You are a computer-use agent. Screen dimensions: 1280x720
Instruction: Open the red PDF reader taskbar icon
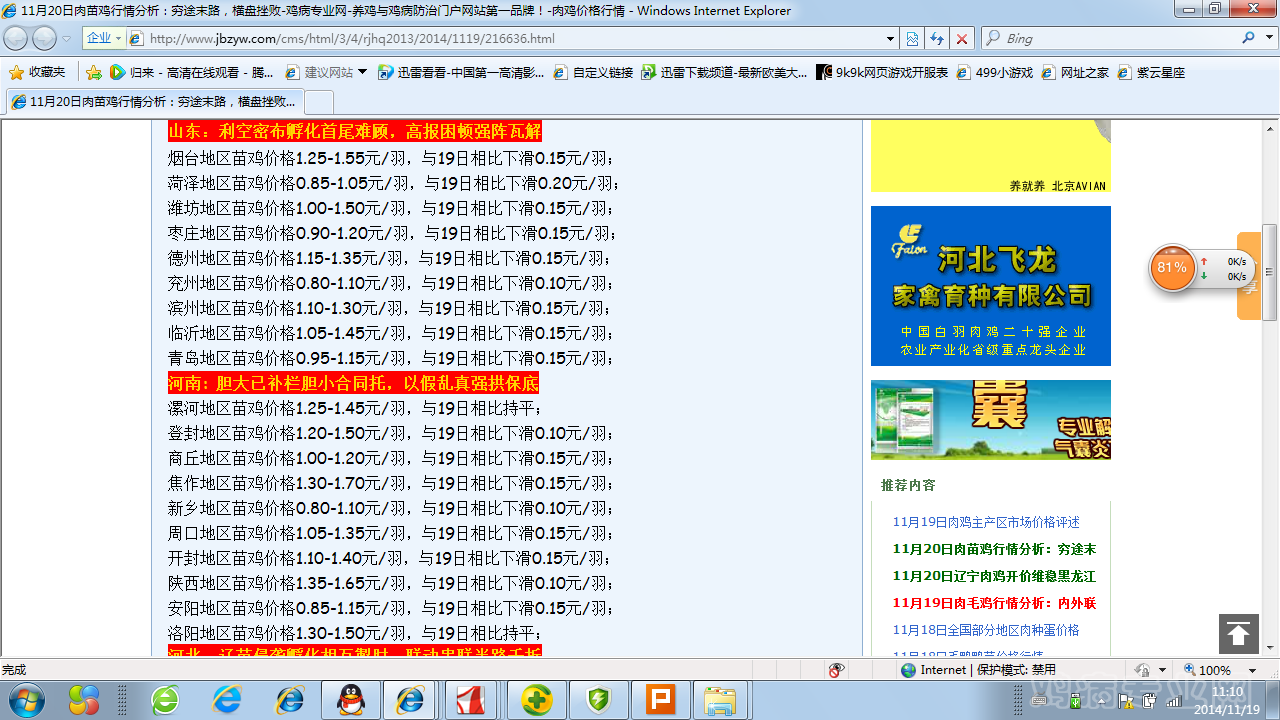pyautogui.click(x=471, y=700)
